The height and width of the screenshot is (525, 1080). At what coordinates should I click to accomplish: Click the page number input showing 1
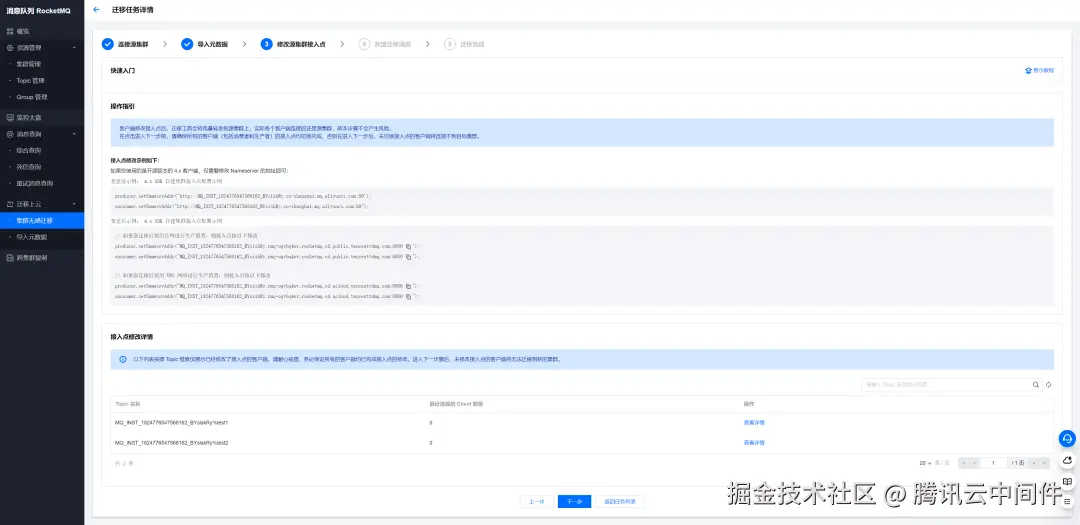coord(994,463)
